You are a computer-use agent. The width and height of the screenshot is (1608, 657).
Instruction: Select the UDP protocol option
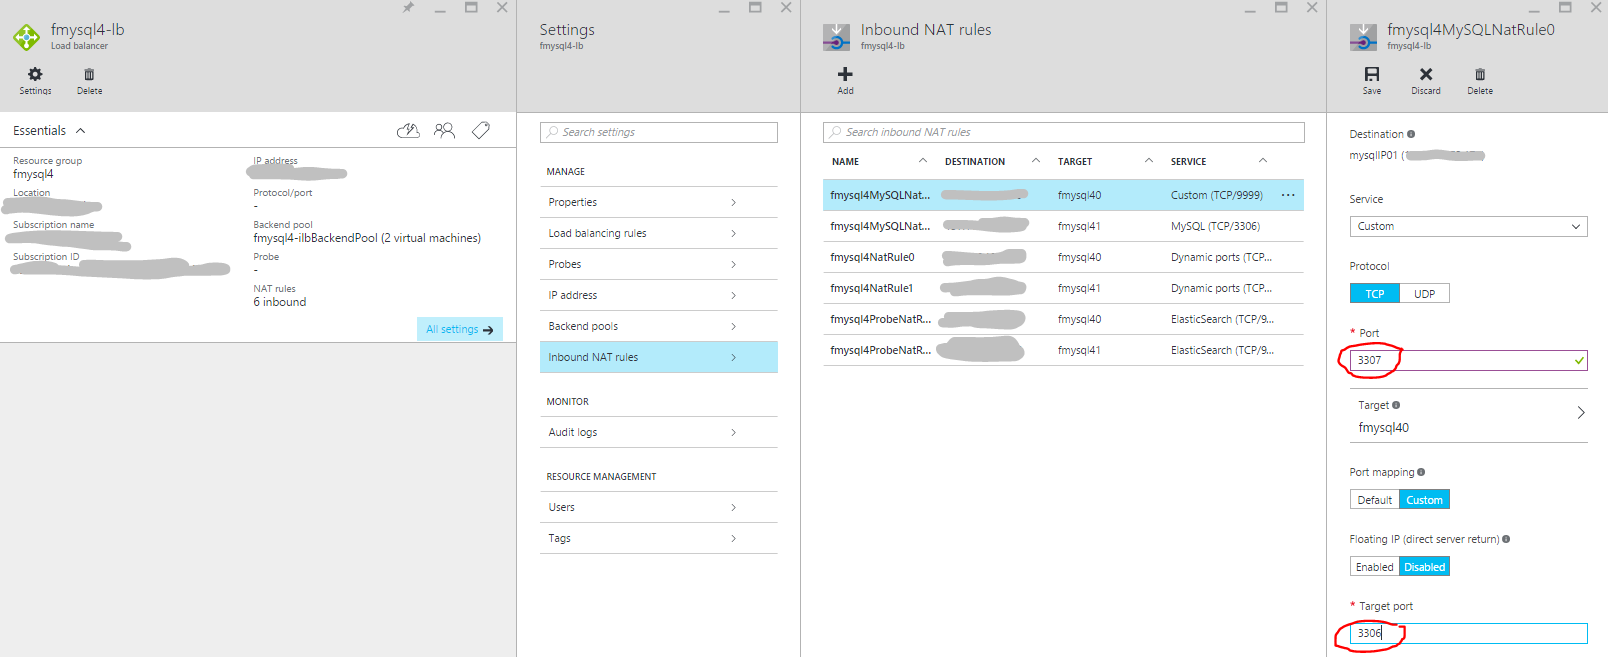coord(1424,293)
